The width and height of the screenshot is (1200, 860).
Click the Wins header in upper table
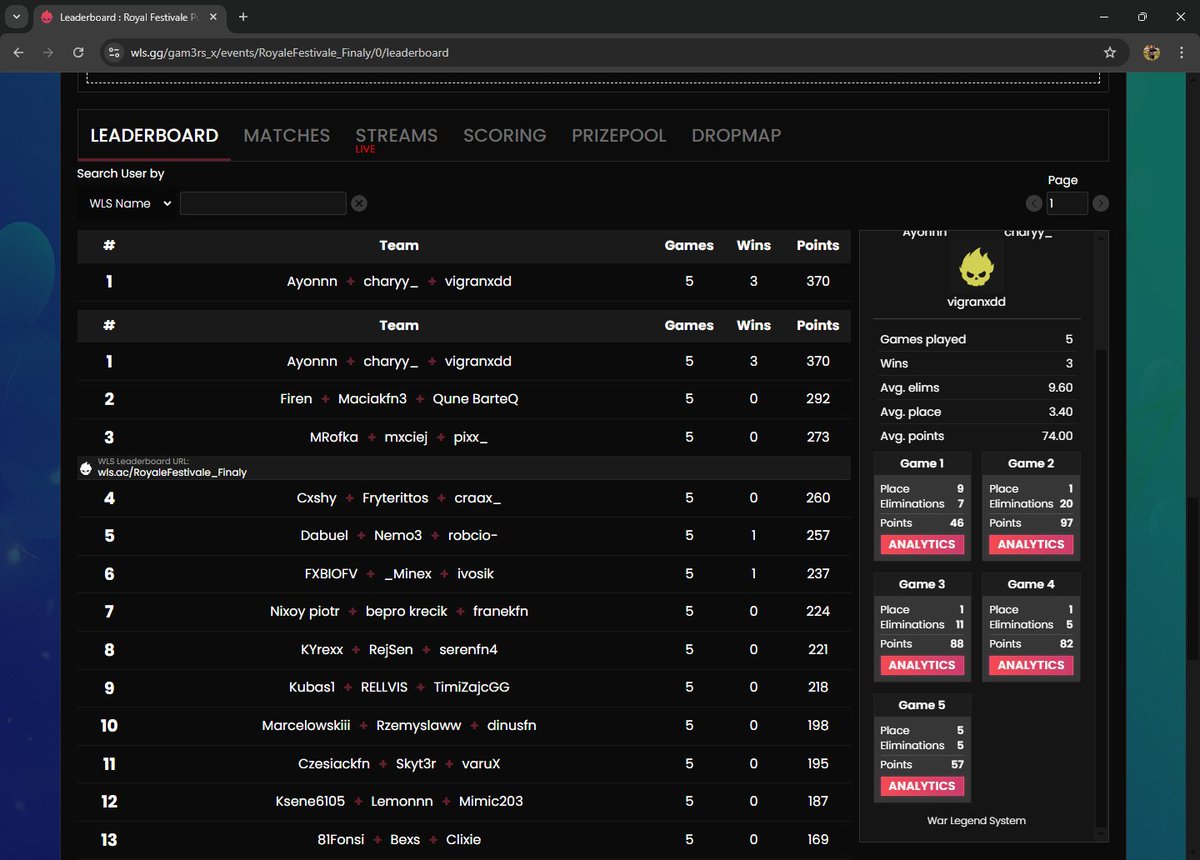pyautogui.click(x=754, y=245)
